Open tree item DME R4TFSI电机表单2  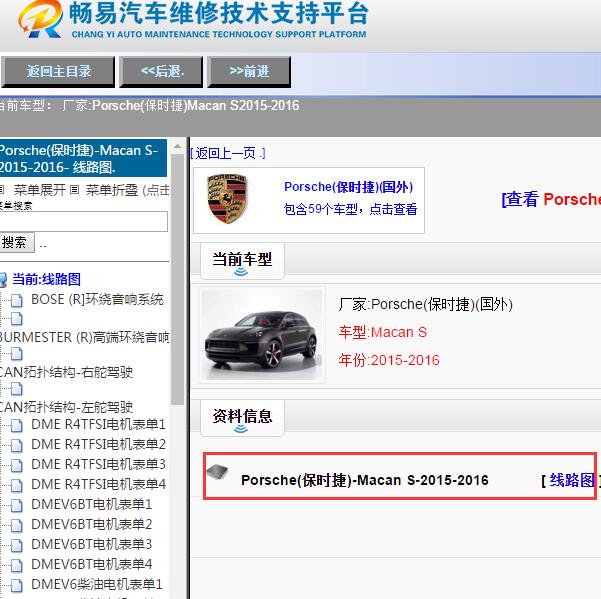pos(99,445)
